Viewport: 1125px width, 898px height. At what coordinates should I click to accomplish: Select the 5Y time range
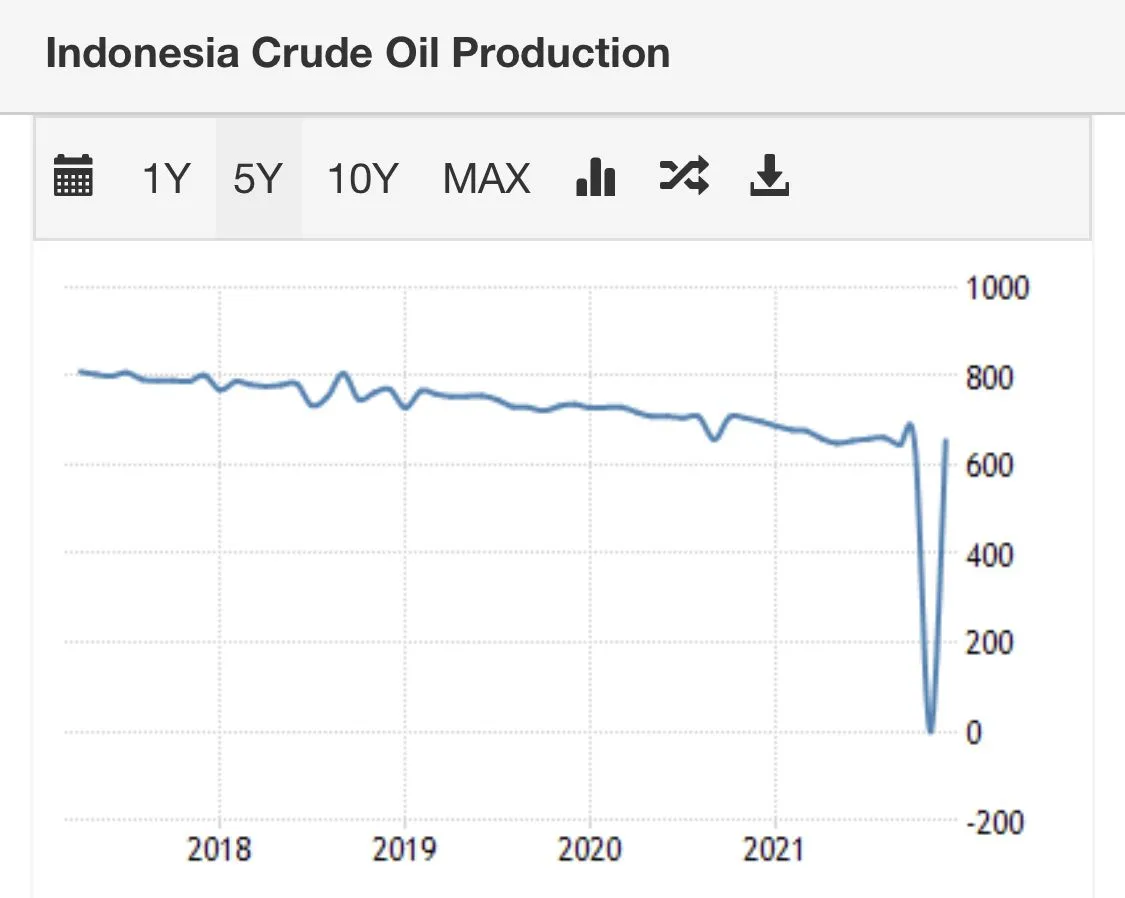coord(258,179)
